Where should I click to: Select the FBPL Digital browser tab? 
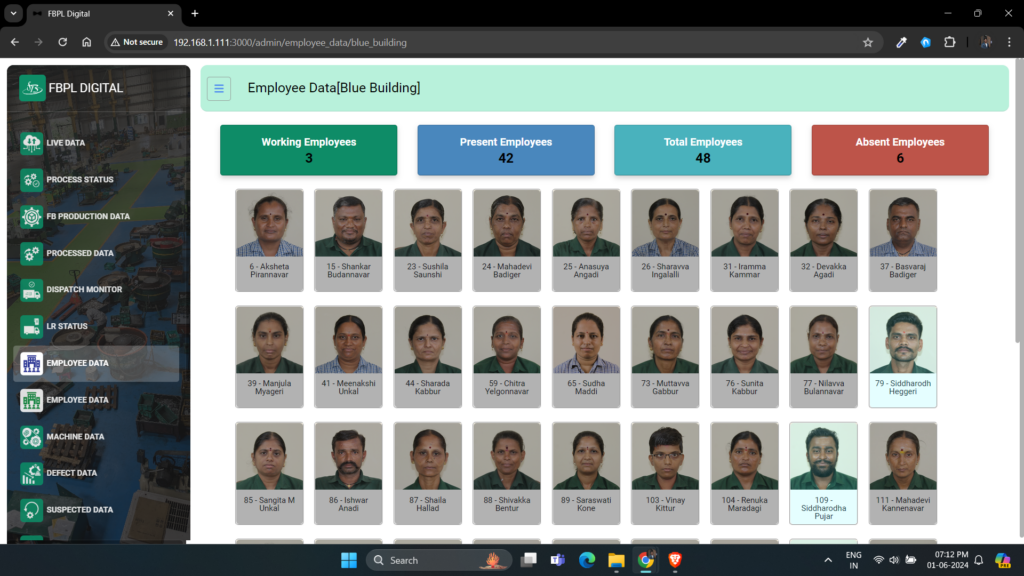pos(103,14)
